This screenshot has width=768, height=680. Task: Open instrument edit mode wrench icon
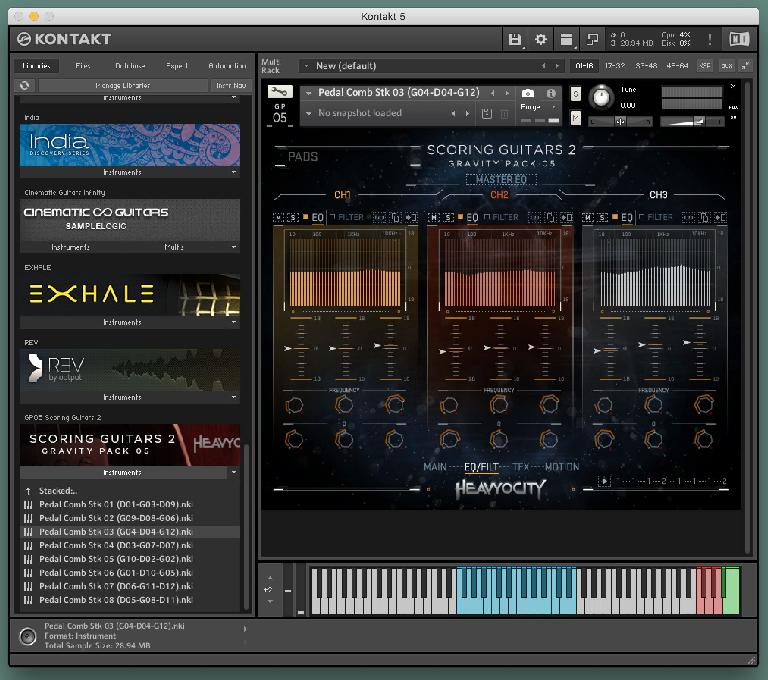[x=280, y=92]
